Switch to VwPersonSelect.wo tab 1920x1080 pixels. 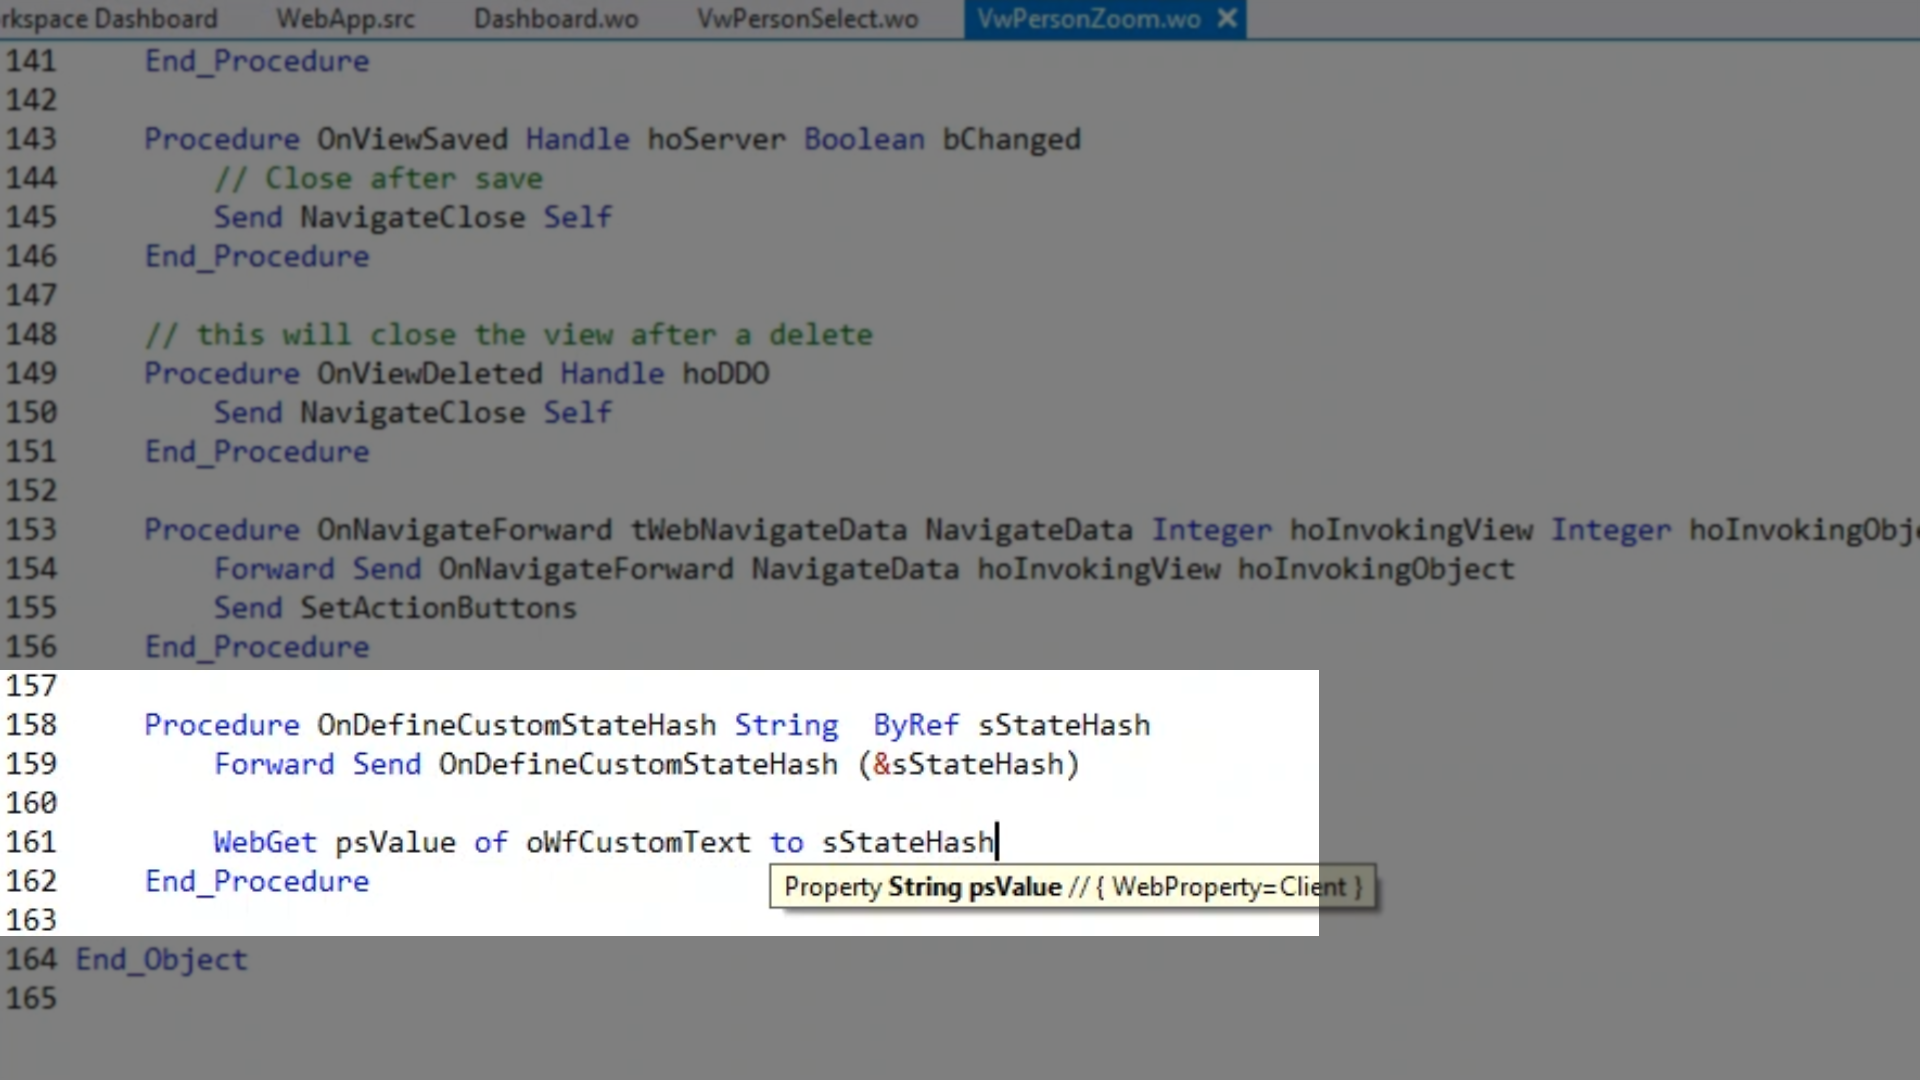pyautogui.click(x=807, y=19)
